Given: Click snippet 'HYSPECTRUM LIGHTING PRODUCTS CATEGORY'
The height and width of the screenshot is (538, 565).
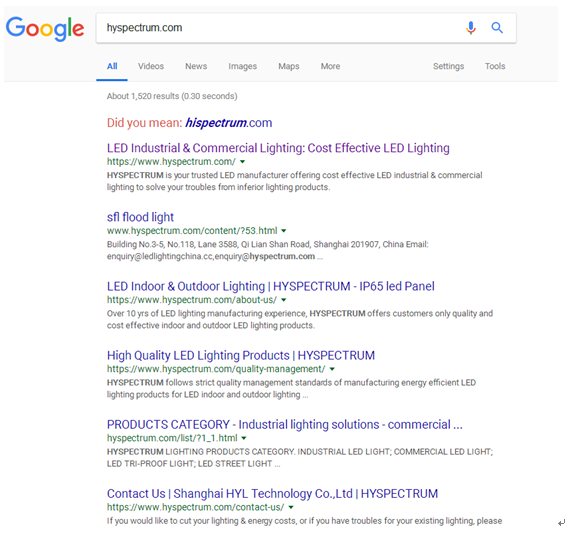Looking at the screenshot, I should 300,458.
